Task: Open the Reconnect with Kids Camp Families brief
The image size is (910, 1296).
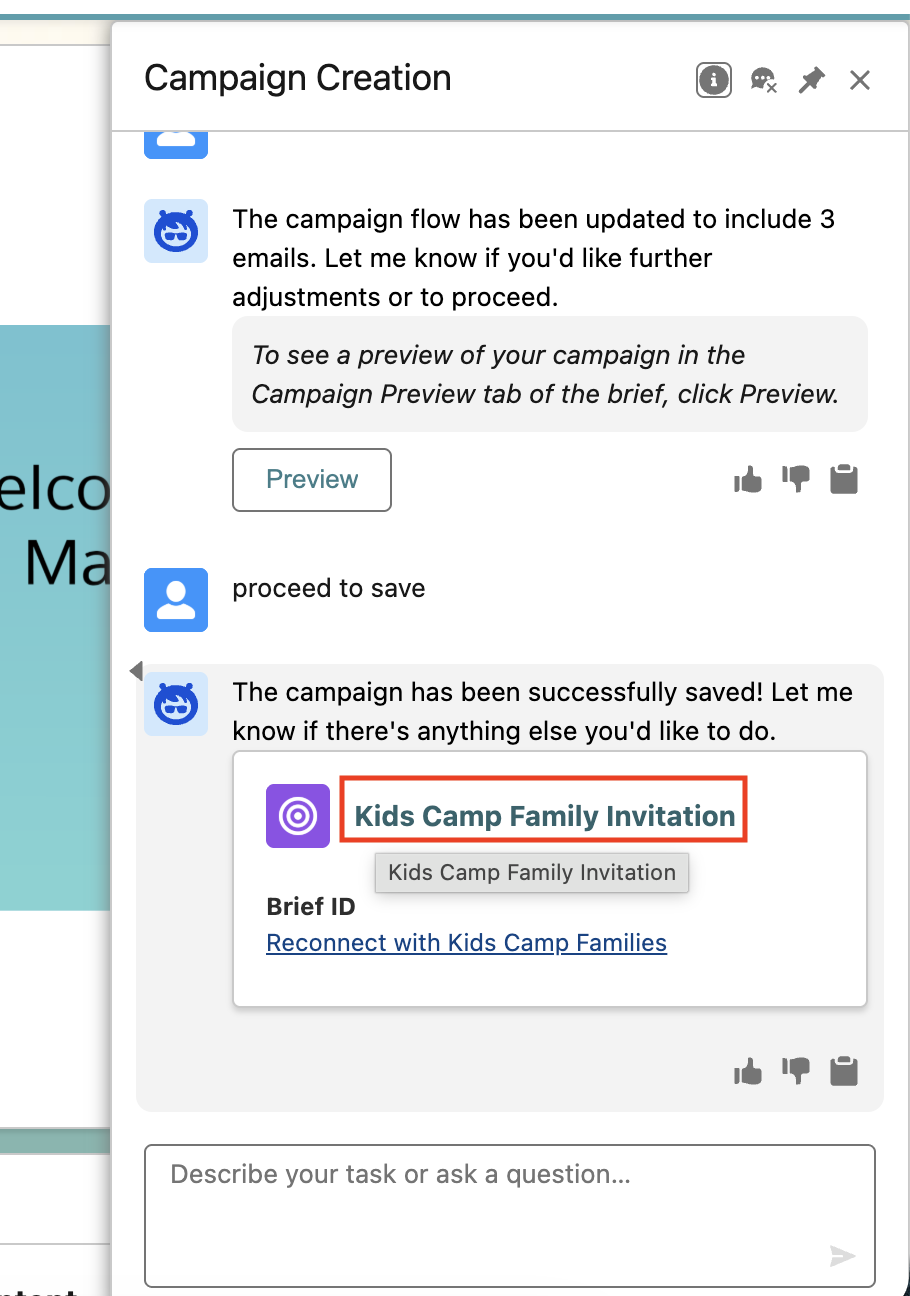Action: [466, 943]
